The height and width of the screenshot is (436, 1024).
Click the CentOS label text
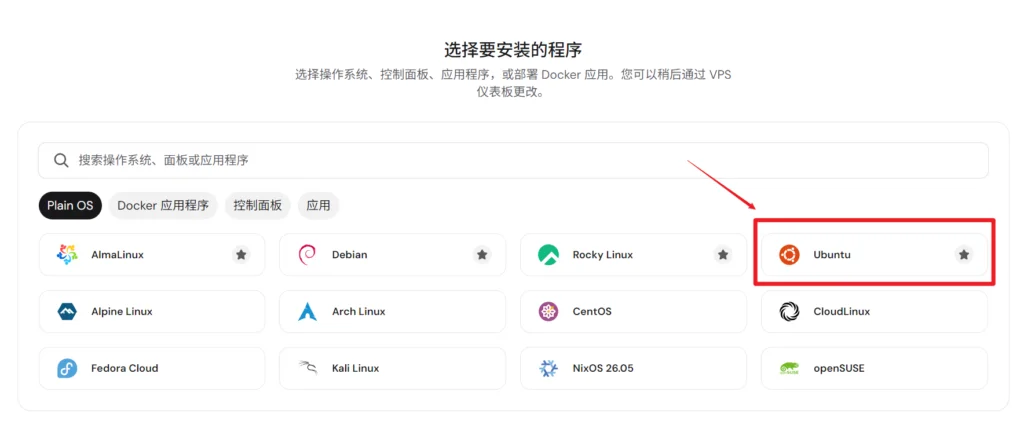[592, 311]
